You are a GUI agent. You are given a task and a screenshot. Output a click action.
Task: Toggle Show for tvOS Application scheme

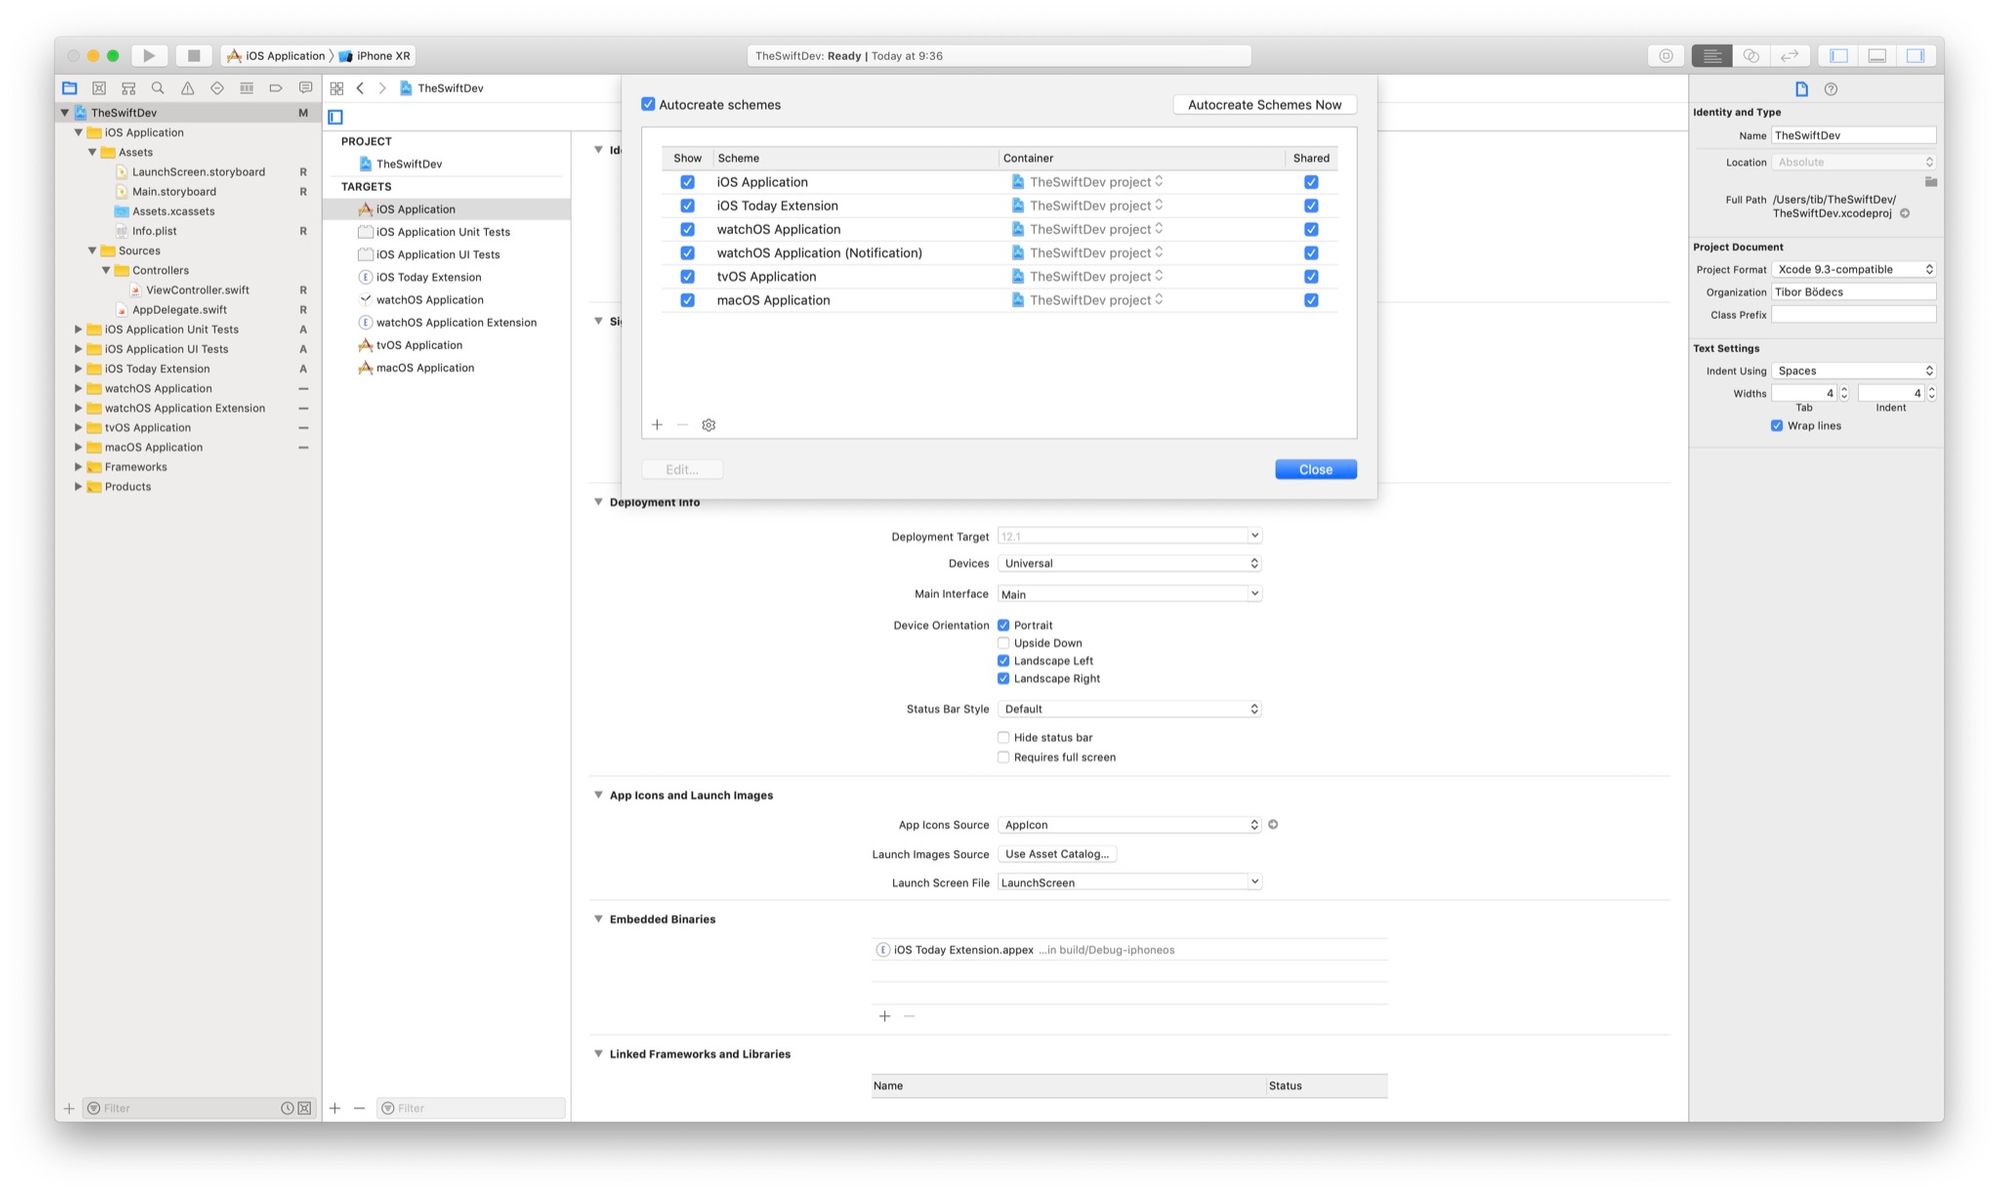[x=687, y=277]
